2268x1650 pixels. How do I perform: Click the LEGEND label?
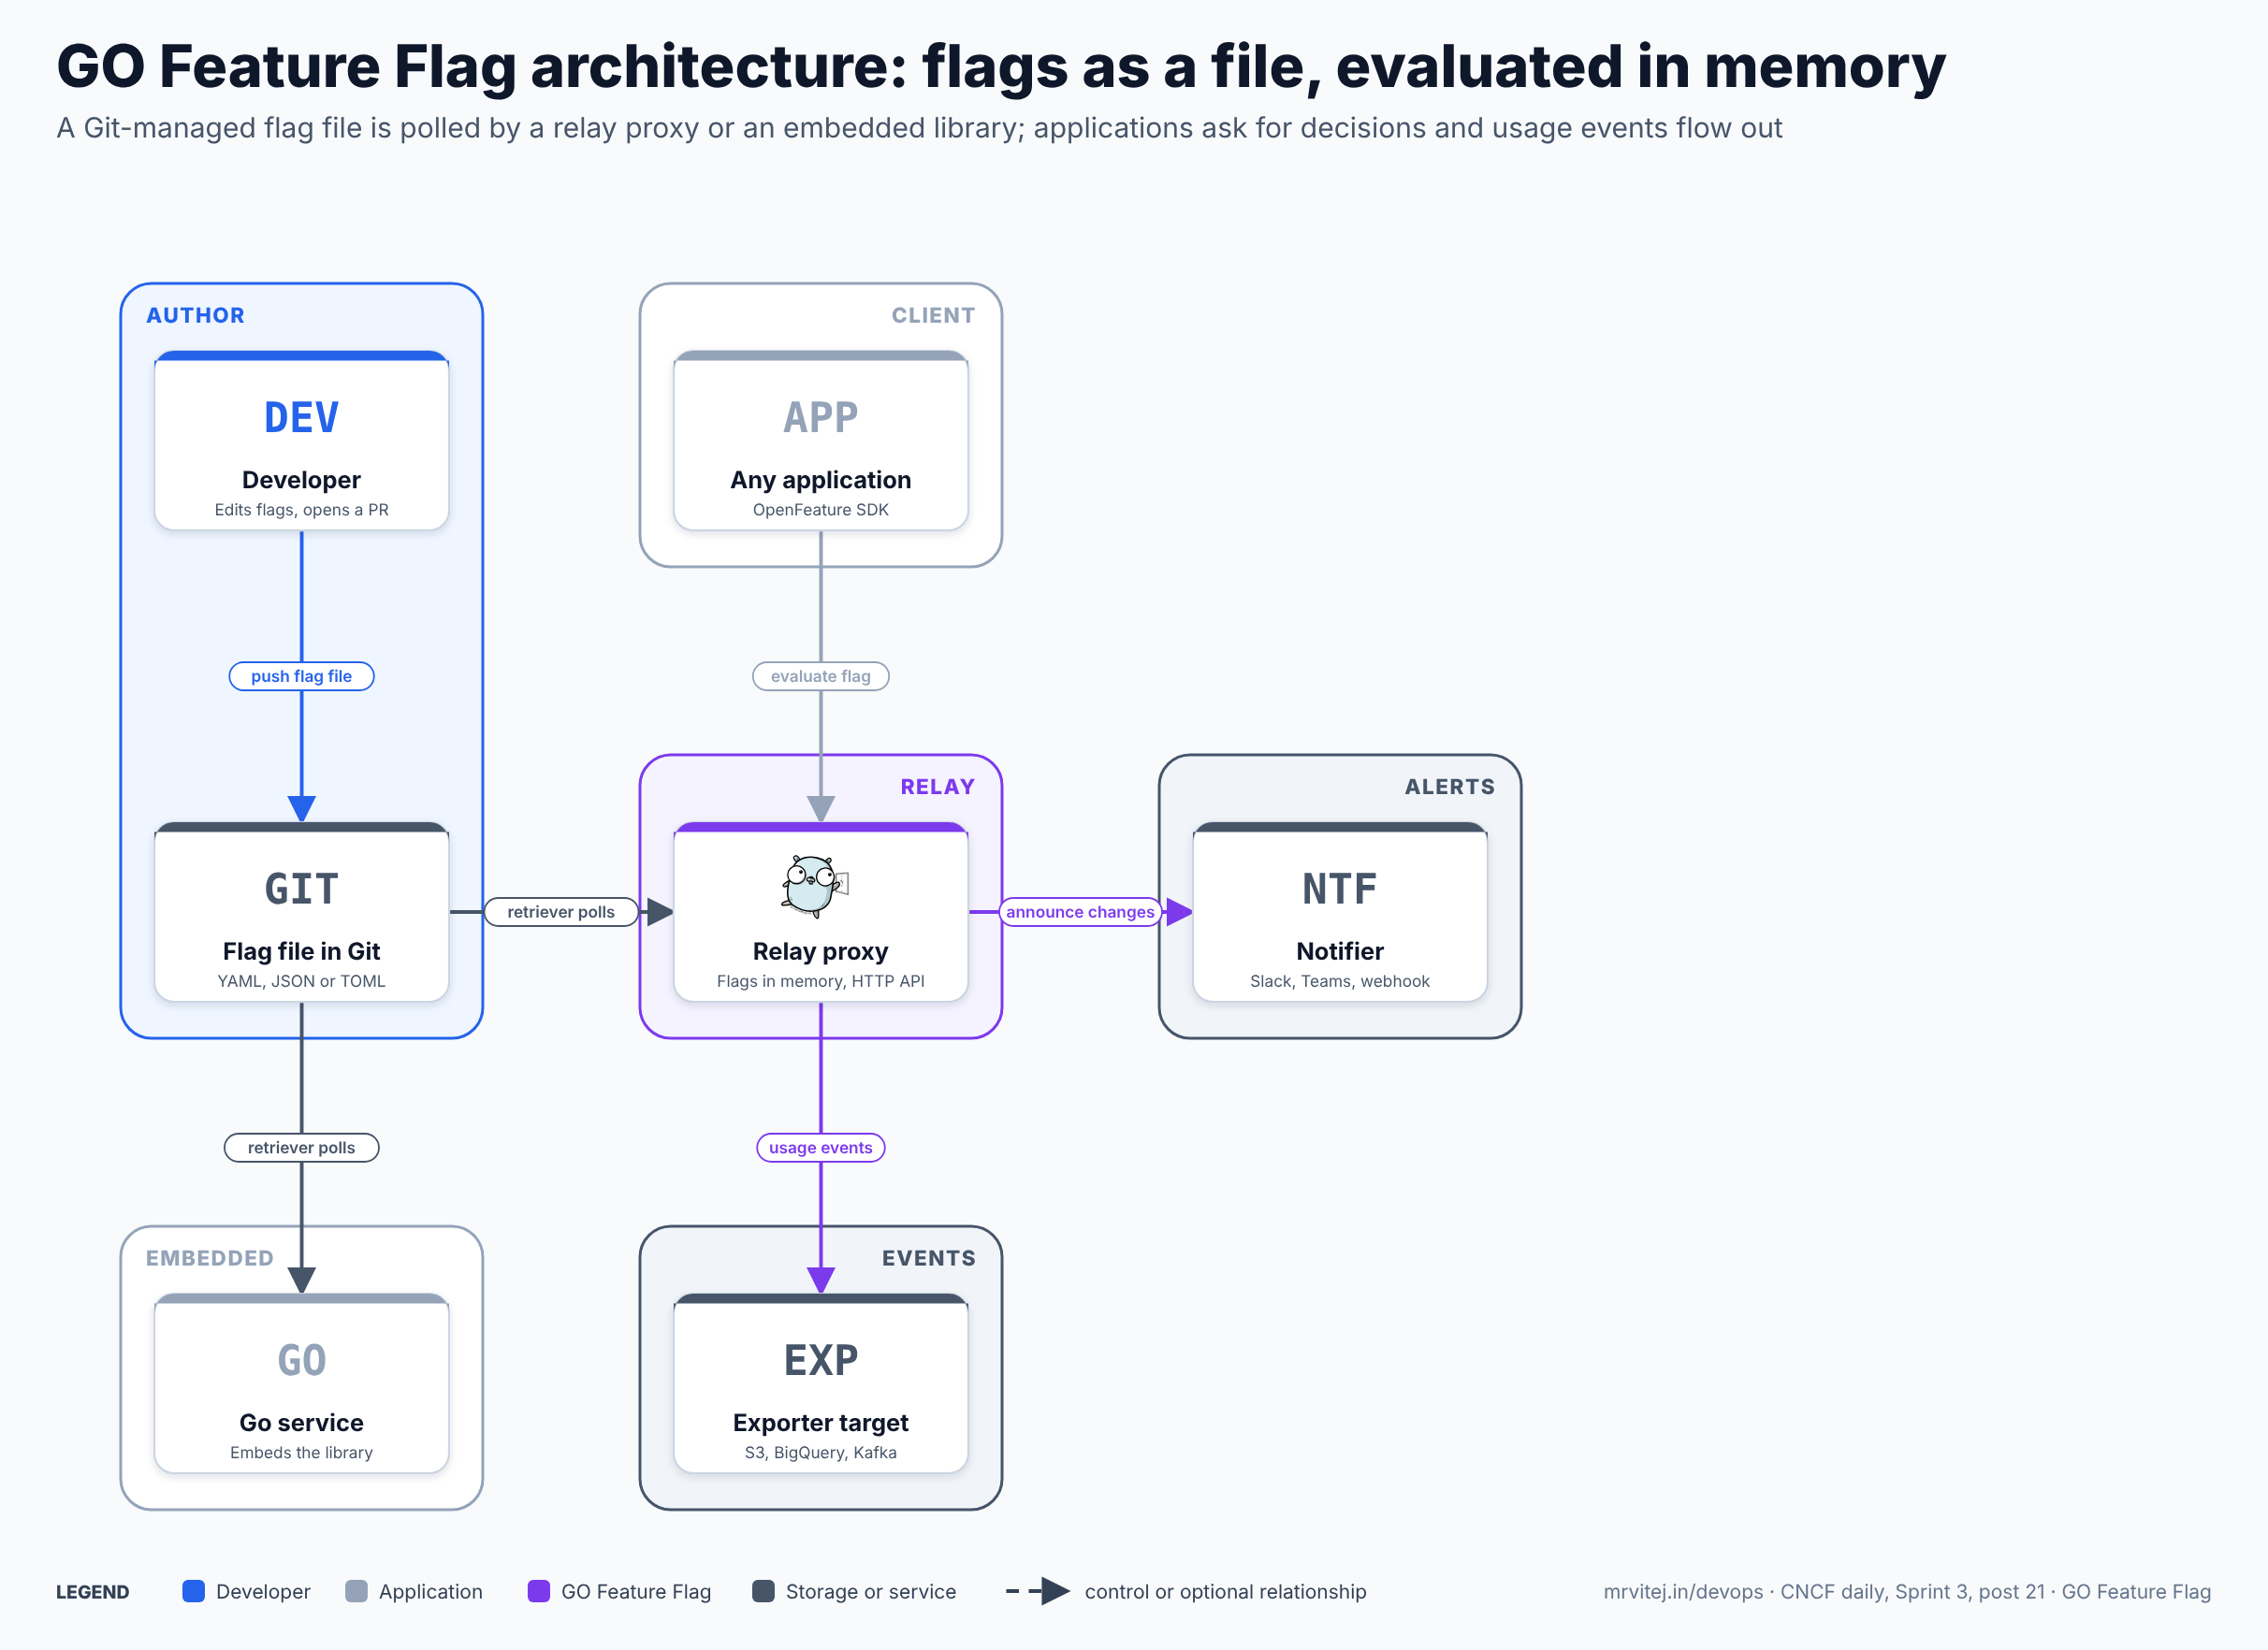tap(92, 1592)
